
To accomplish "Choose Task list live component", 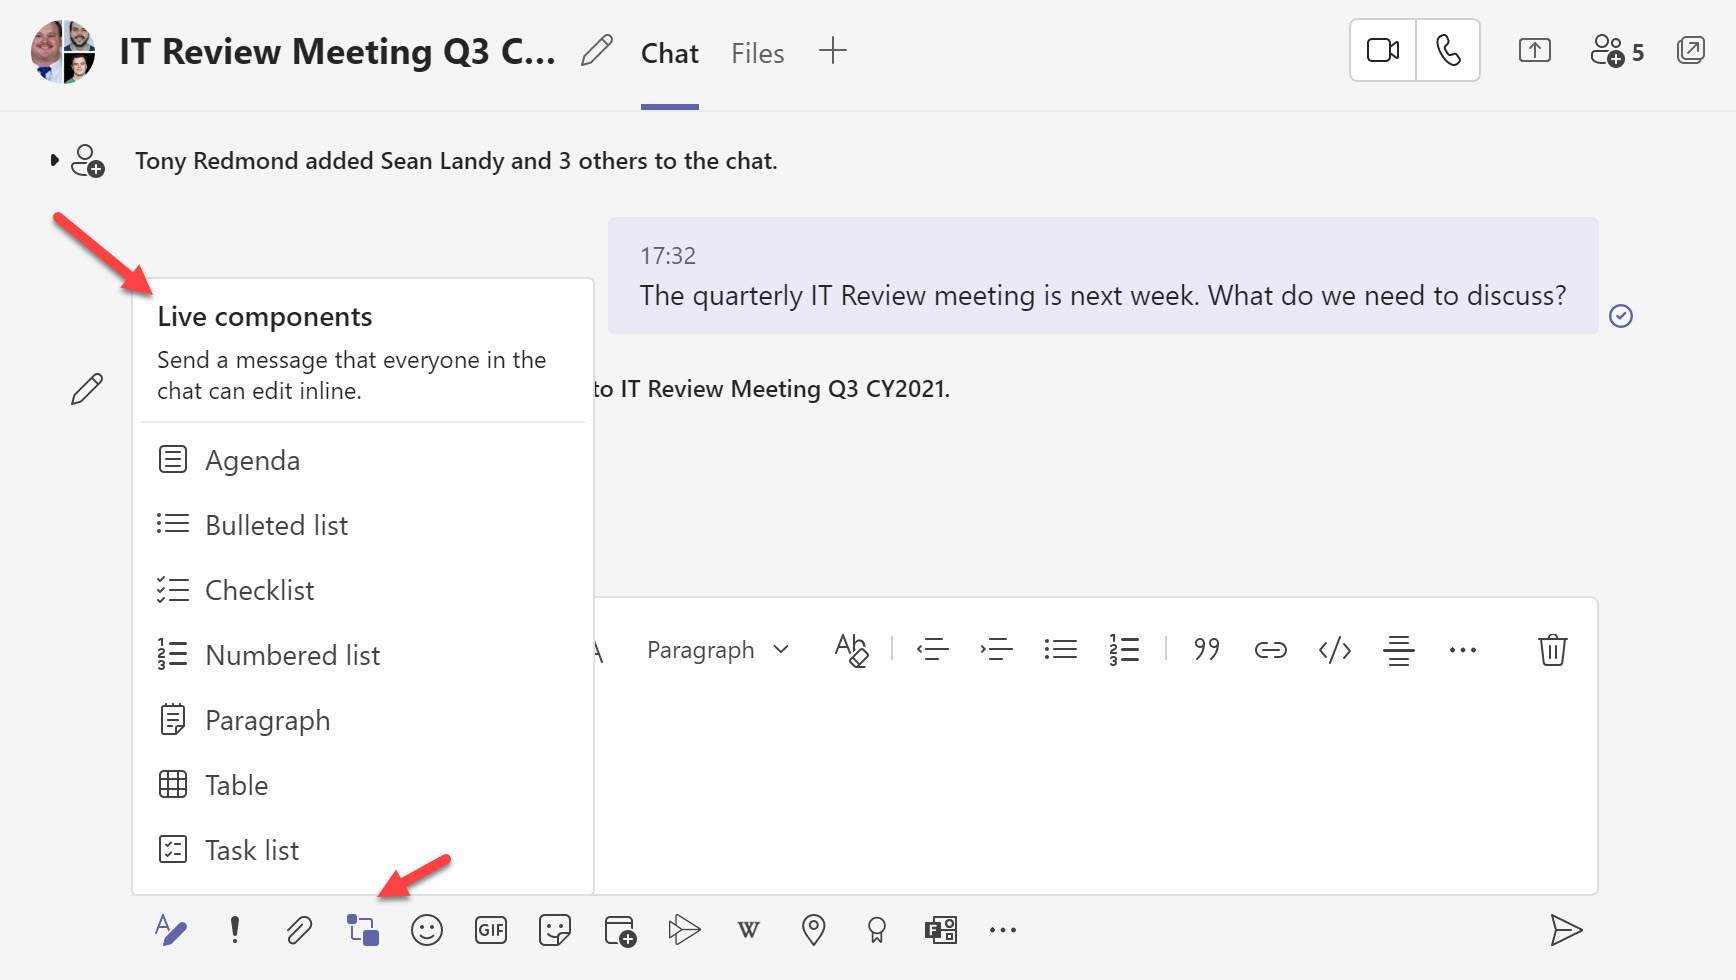I will click(252, 850).
